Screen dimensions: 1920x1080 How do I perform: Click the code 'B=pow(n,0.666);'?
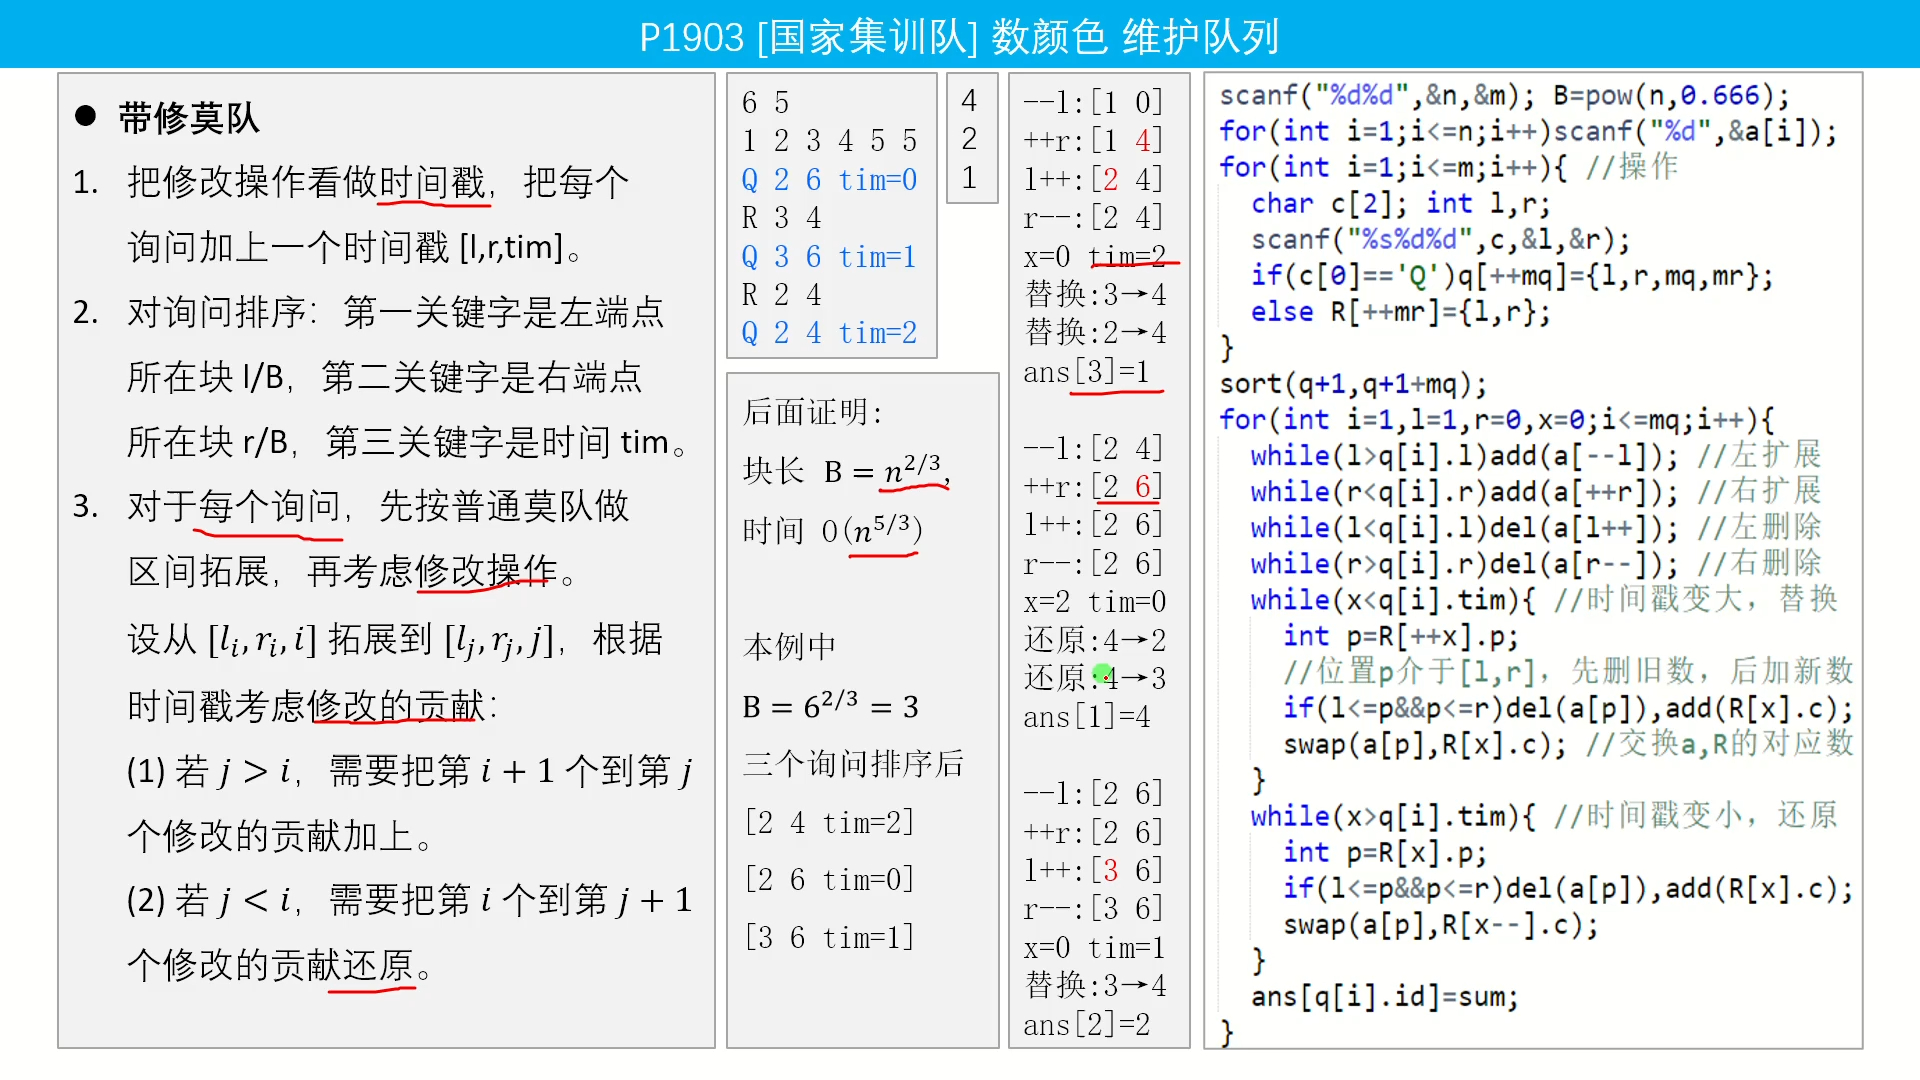(x=1671, y=95)
